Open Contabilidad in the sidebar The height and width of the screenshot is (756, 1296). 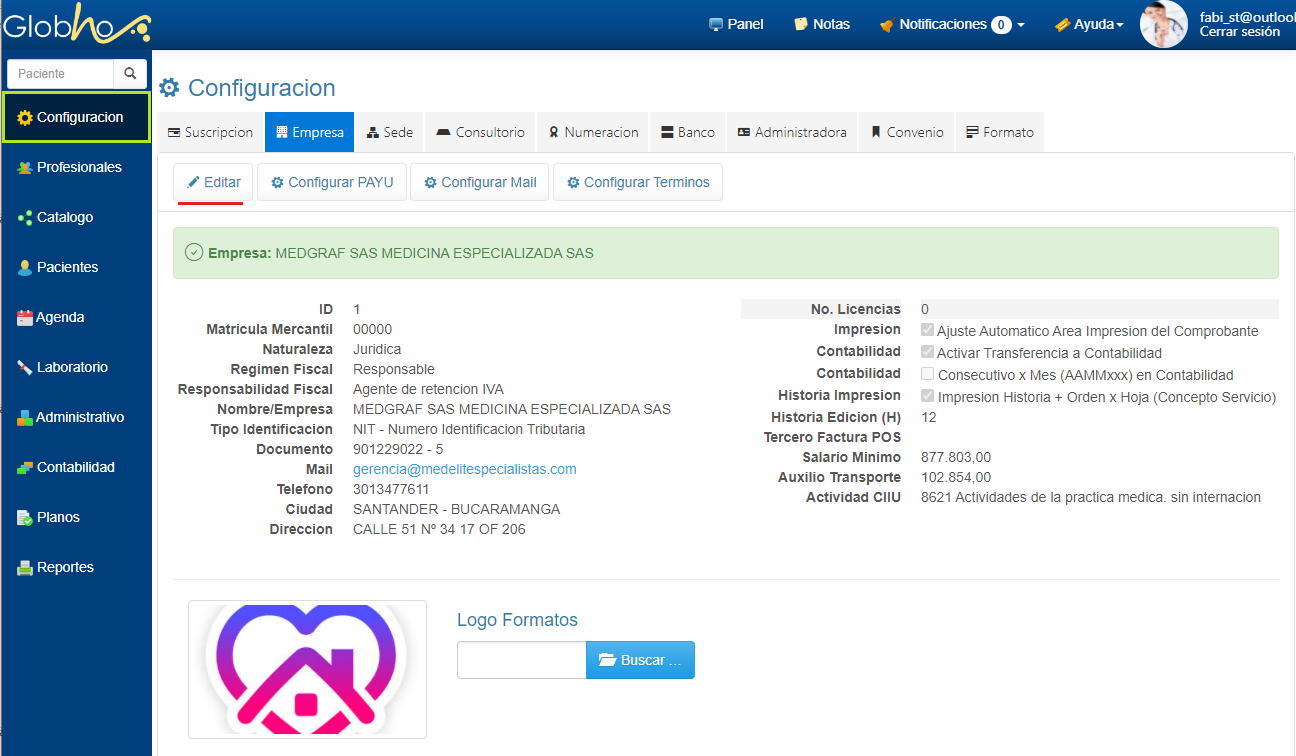click(75, 467)
